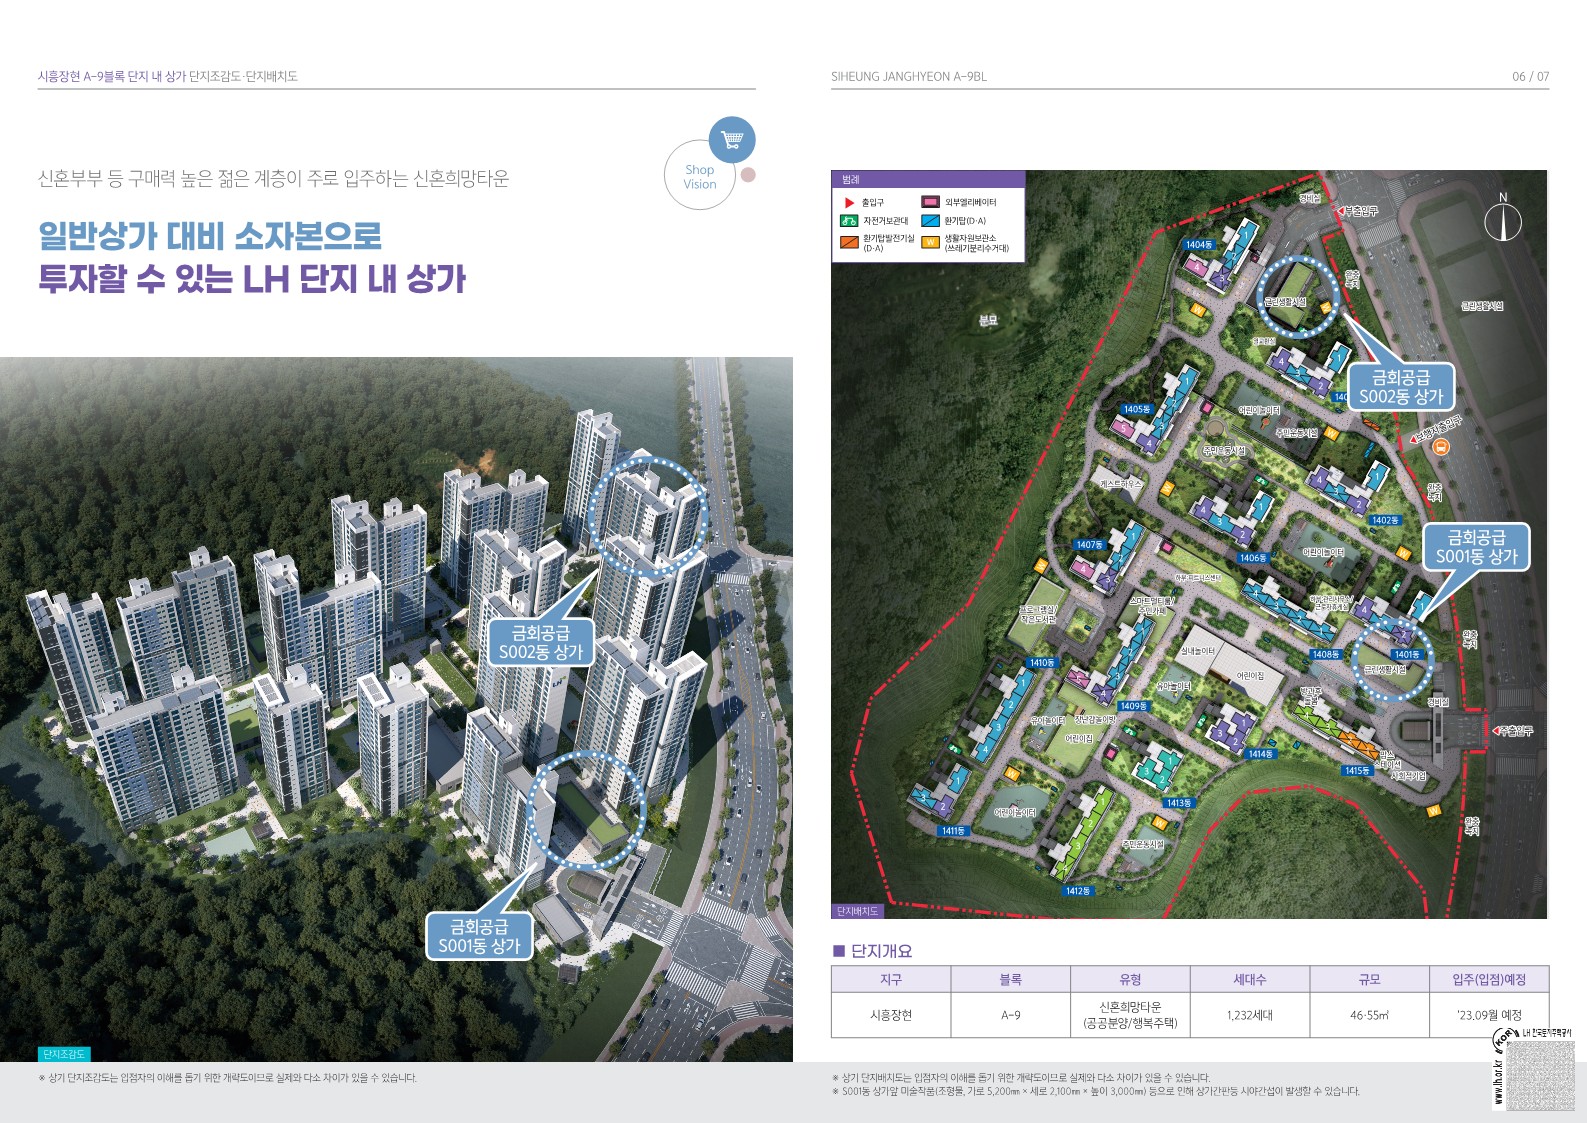This screenshot has height=1123, width=1587.
Task: Click the headline '일반상가 대비 소자본으로'
Action: click(210, 236)
